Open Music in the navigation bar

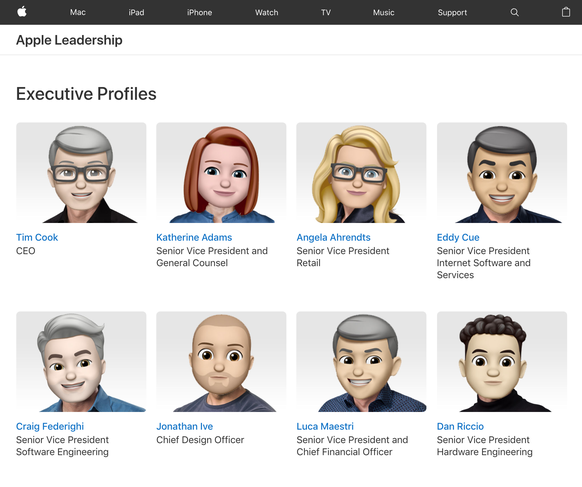tap(383, 12)
